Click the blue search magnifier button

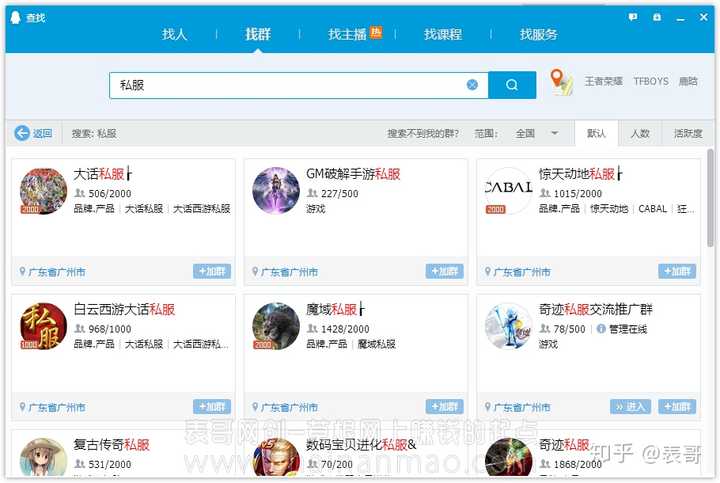tap(512, 85)
